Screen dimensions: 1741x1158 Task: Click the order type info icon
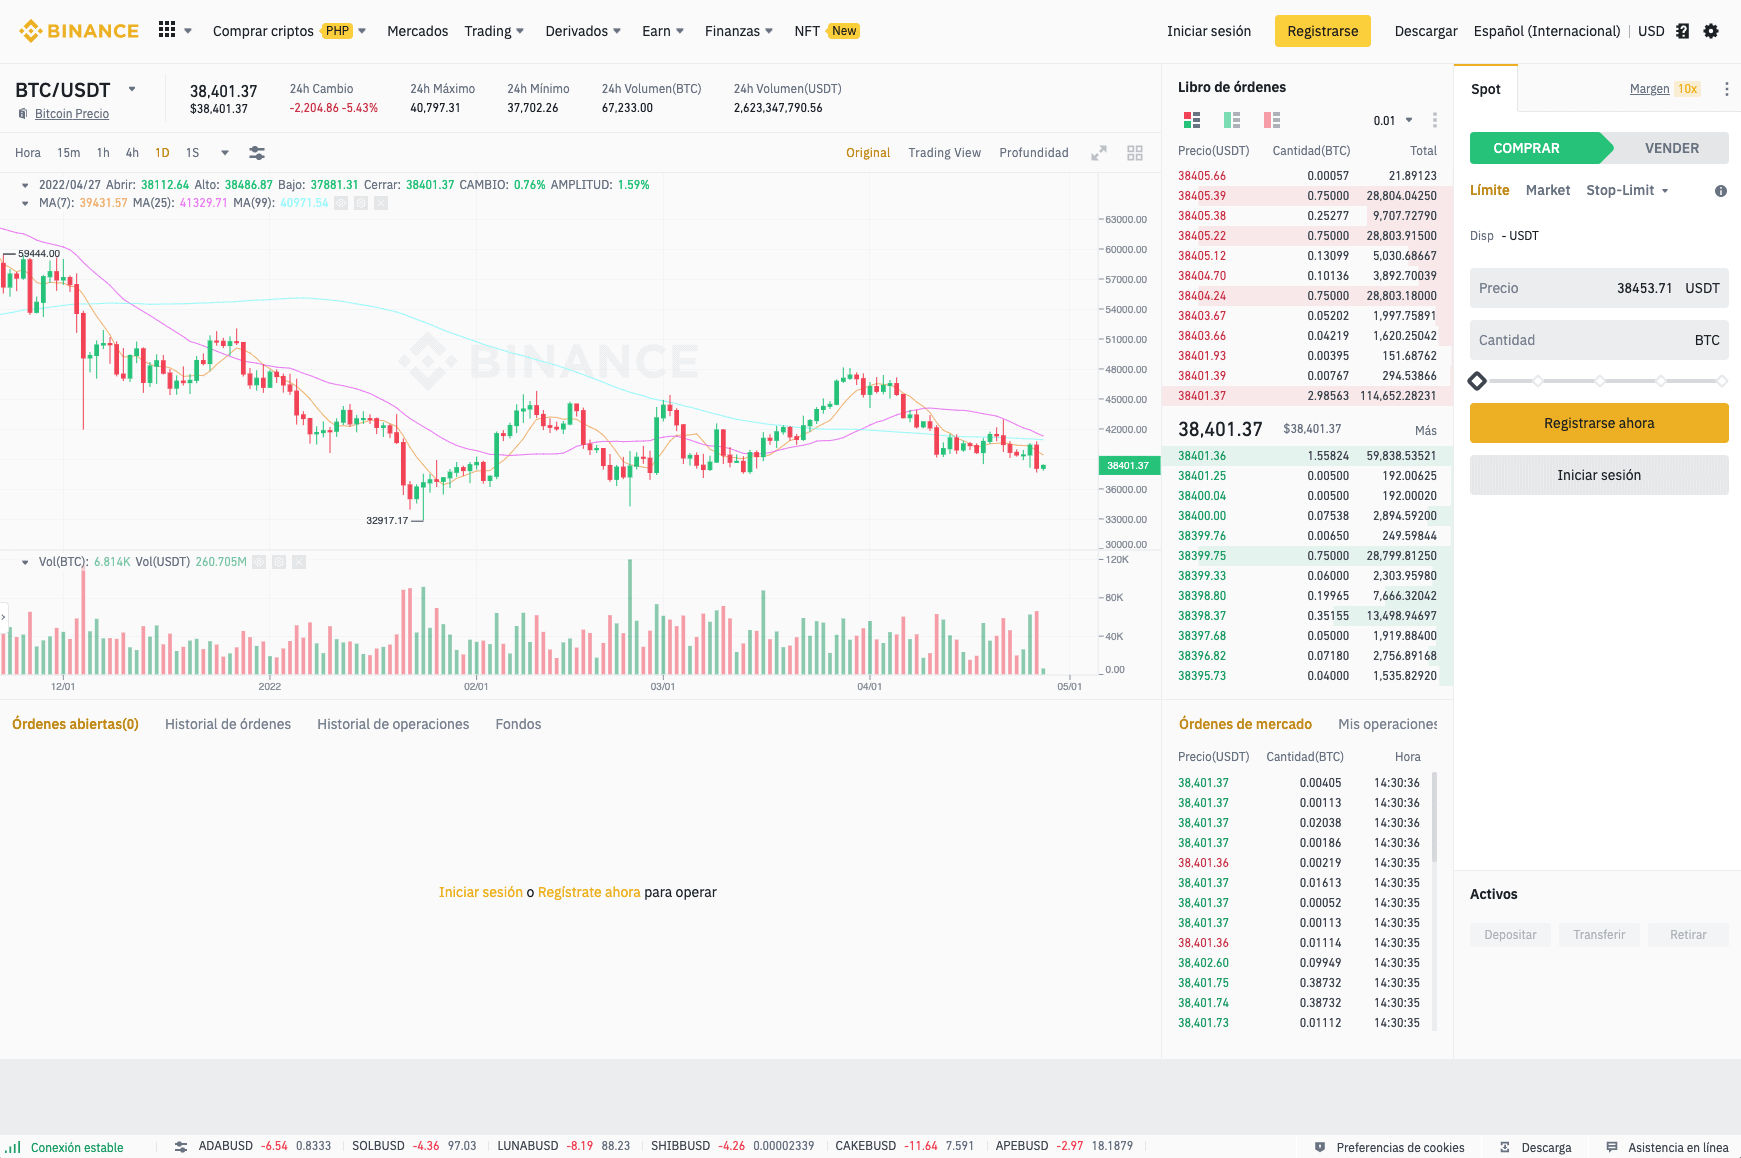coord(1721,191)
